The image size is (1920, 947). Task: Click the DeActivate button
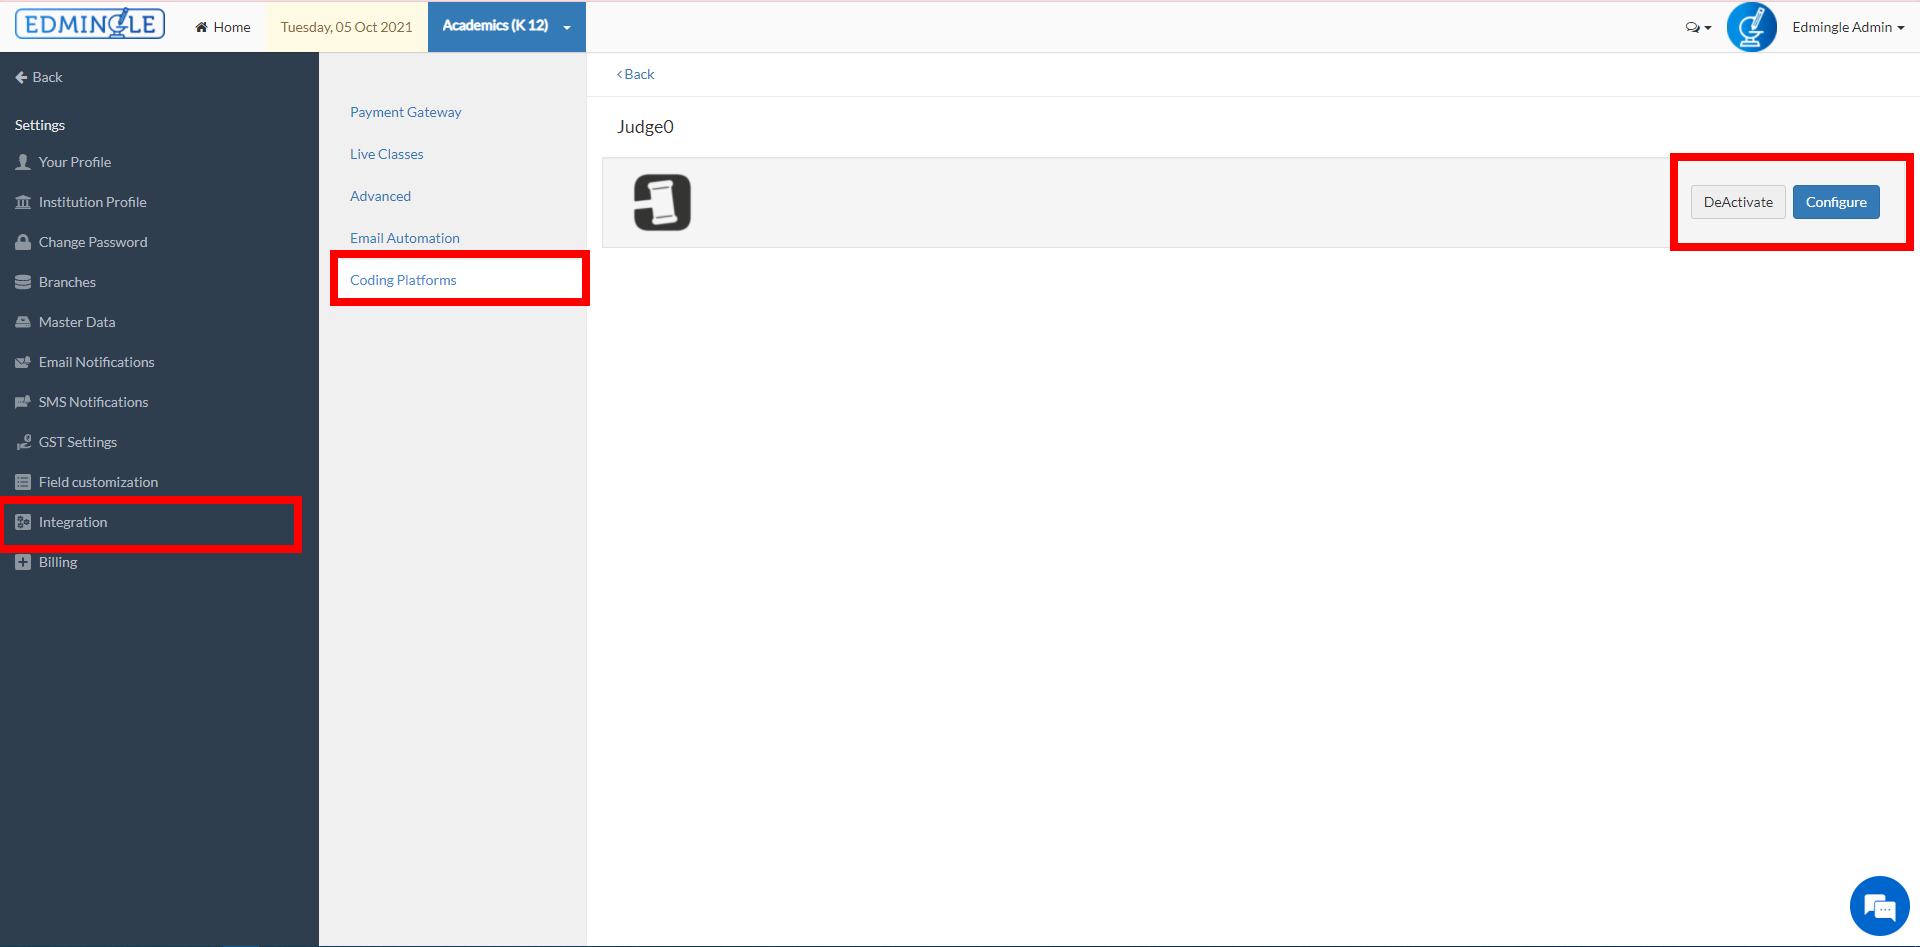point(1738,202)
